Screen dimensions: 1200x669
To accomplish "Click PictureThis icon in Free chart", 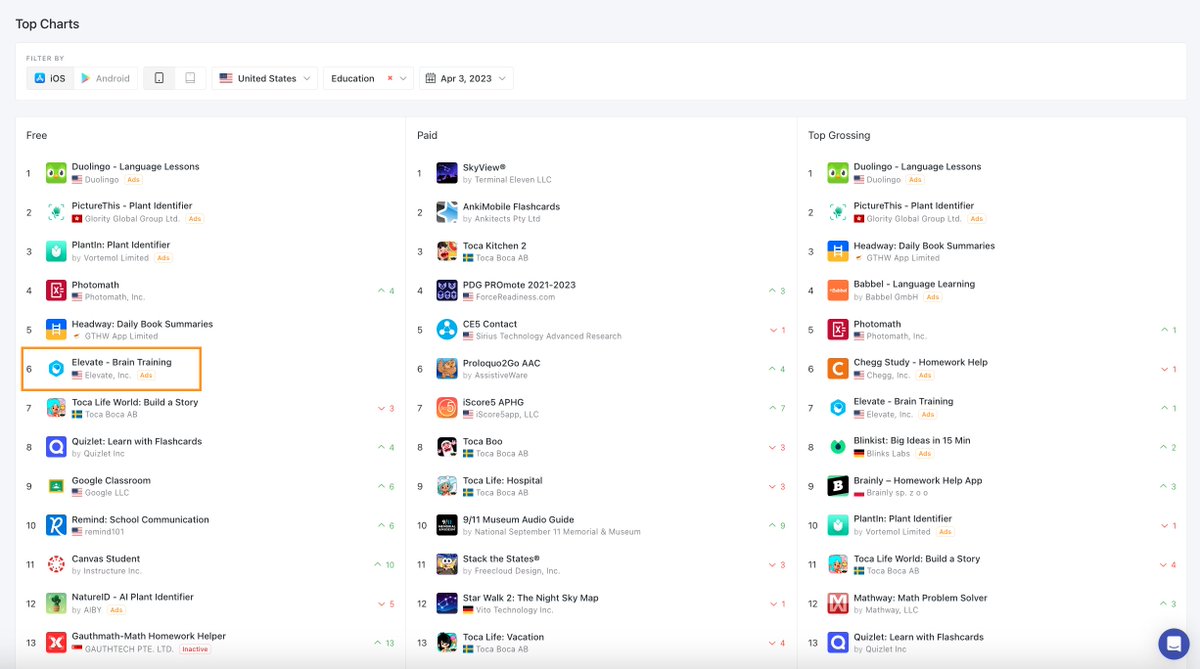I will (56, 212).
